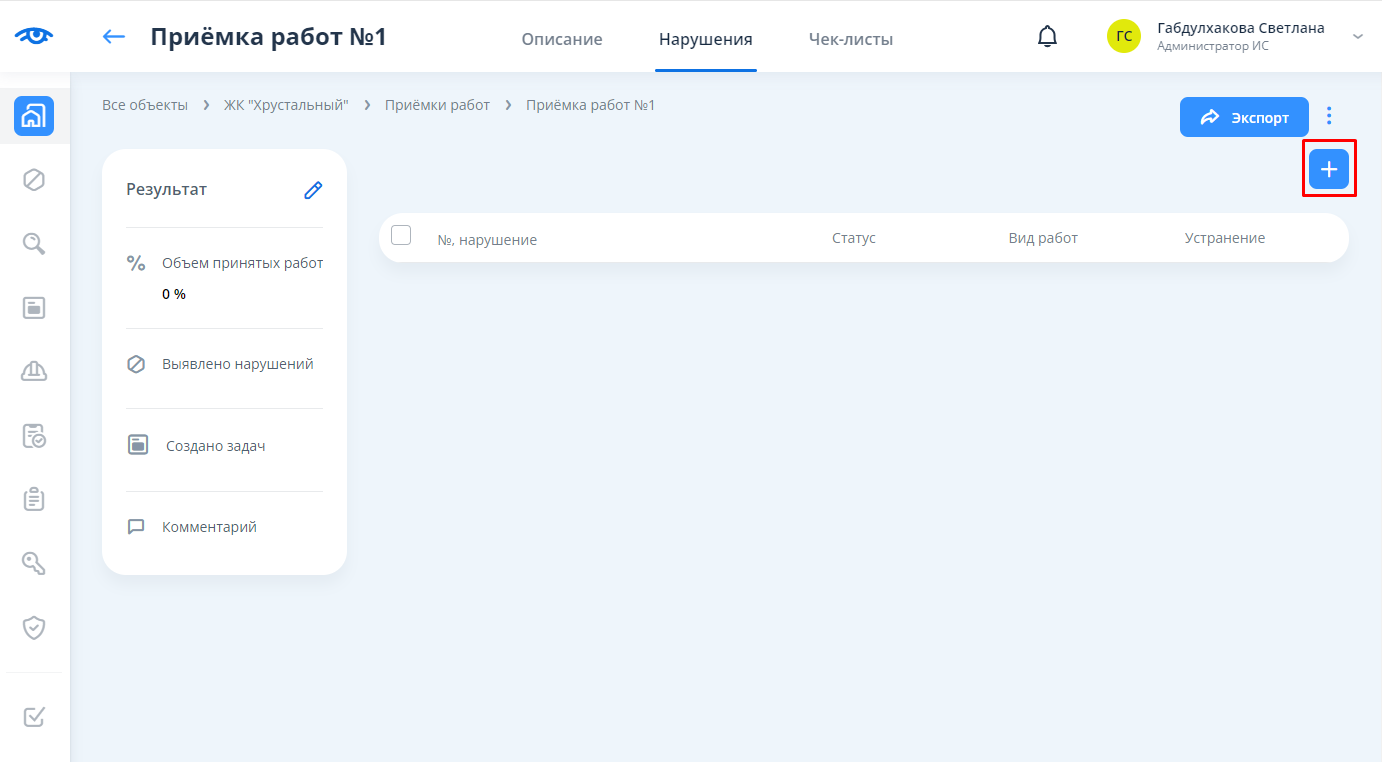Open the objects building icon in sidebar
This screenshot has height=762, width=1382.
34,117
